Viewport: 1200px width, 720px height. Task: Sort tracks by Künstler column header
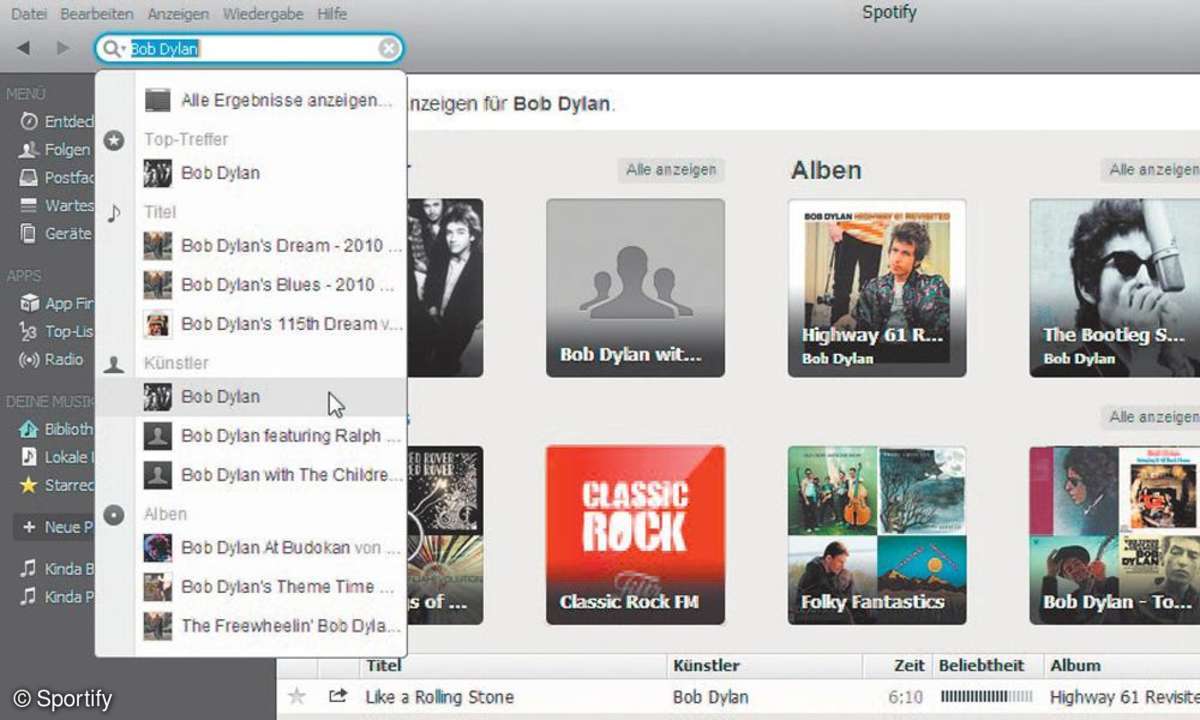707,665
